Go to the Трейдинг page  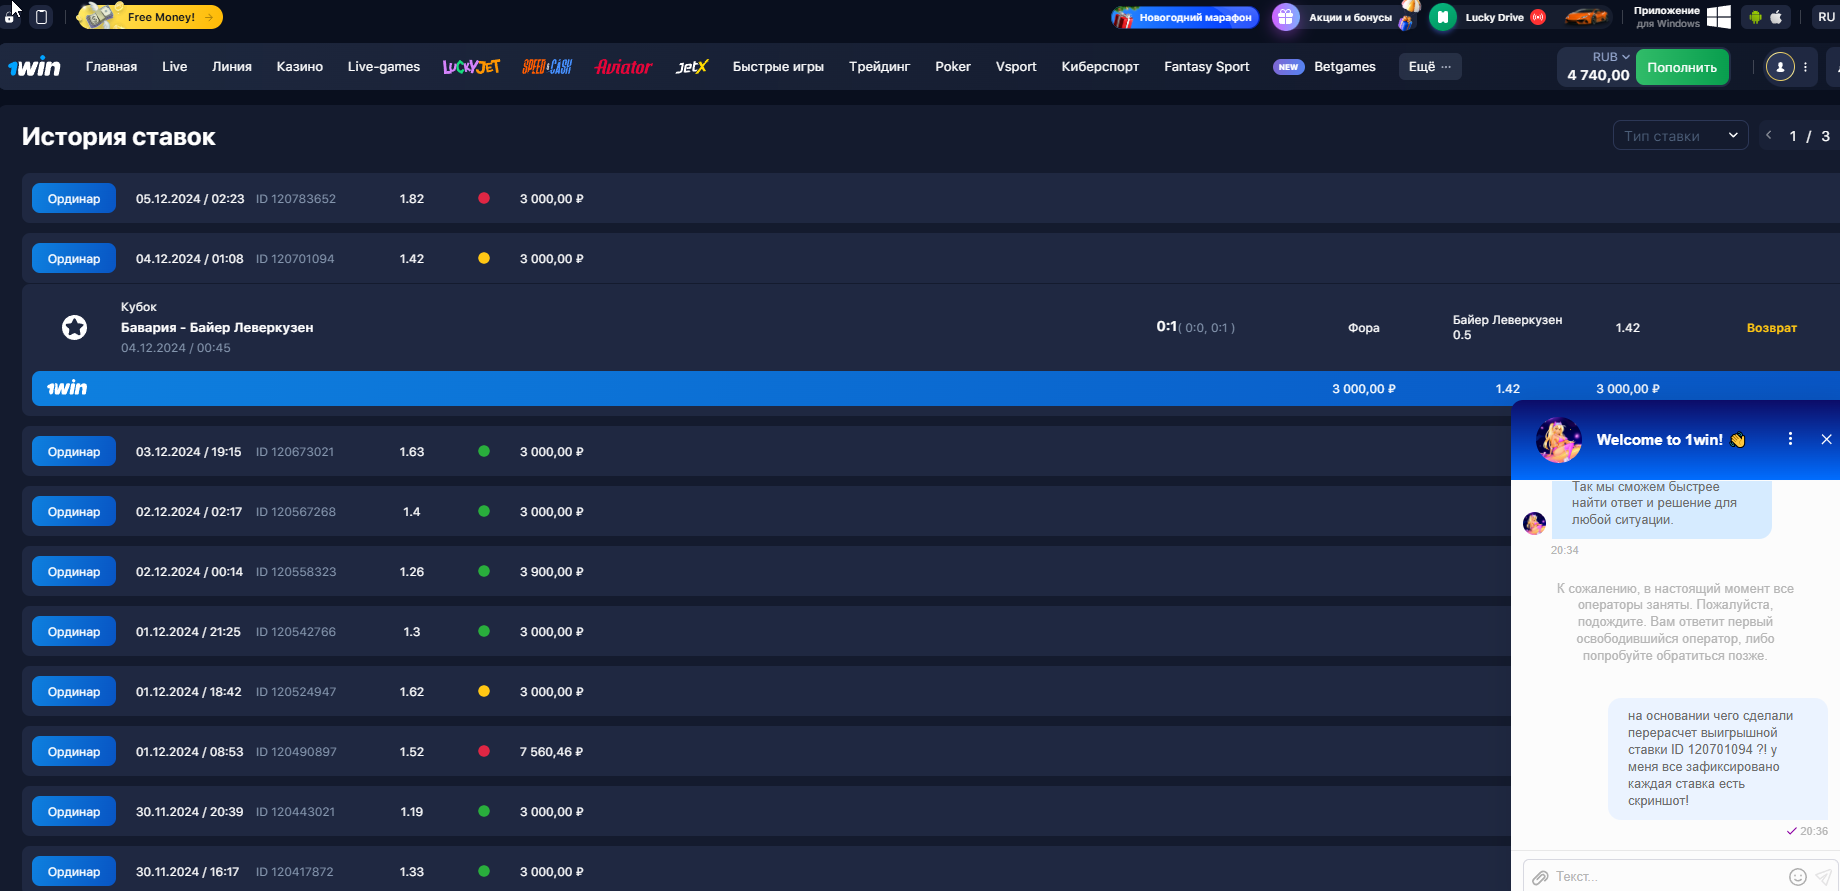(879, 67)
